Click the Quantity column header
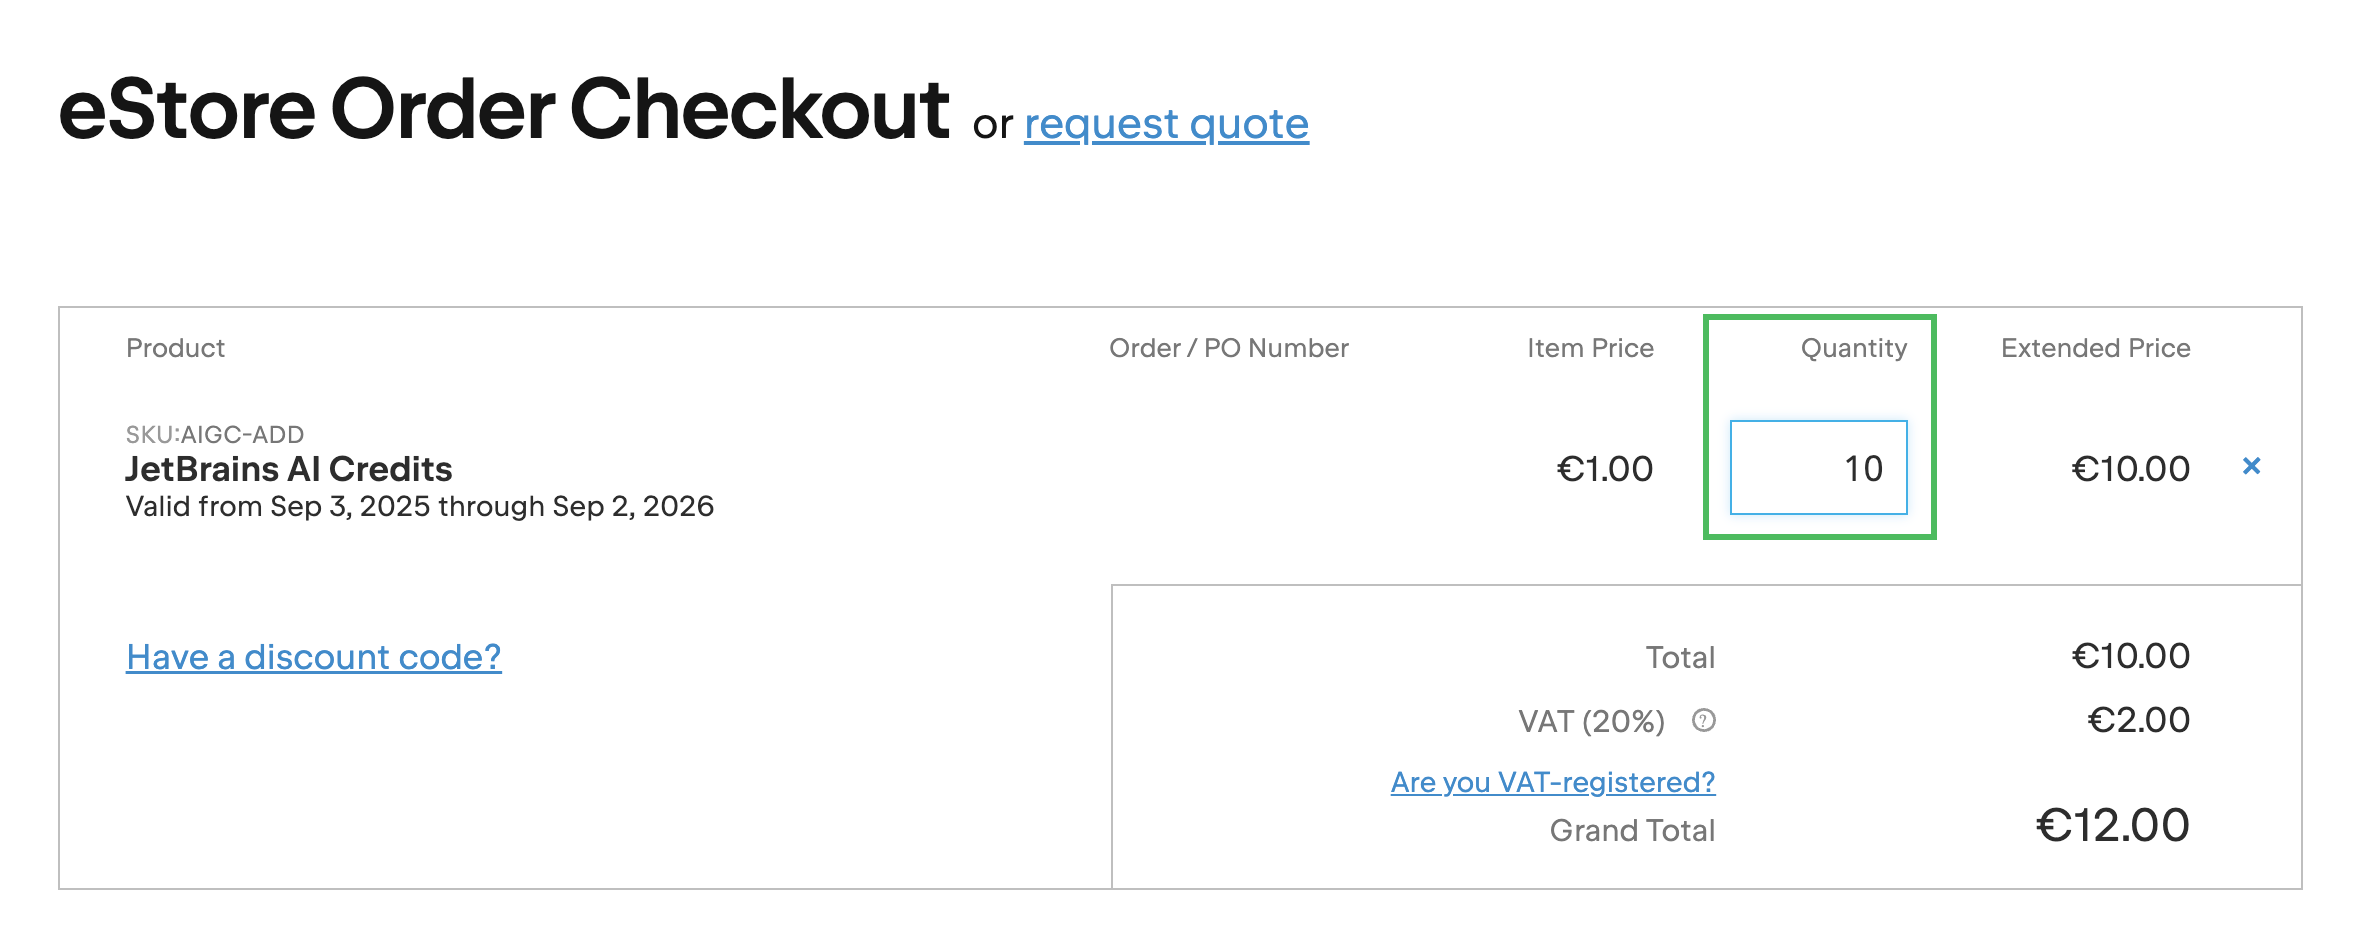The width and height of the screenshot is (2358, 940). tap(1853, 348)
